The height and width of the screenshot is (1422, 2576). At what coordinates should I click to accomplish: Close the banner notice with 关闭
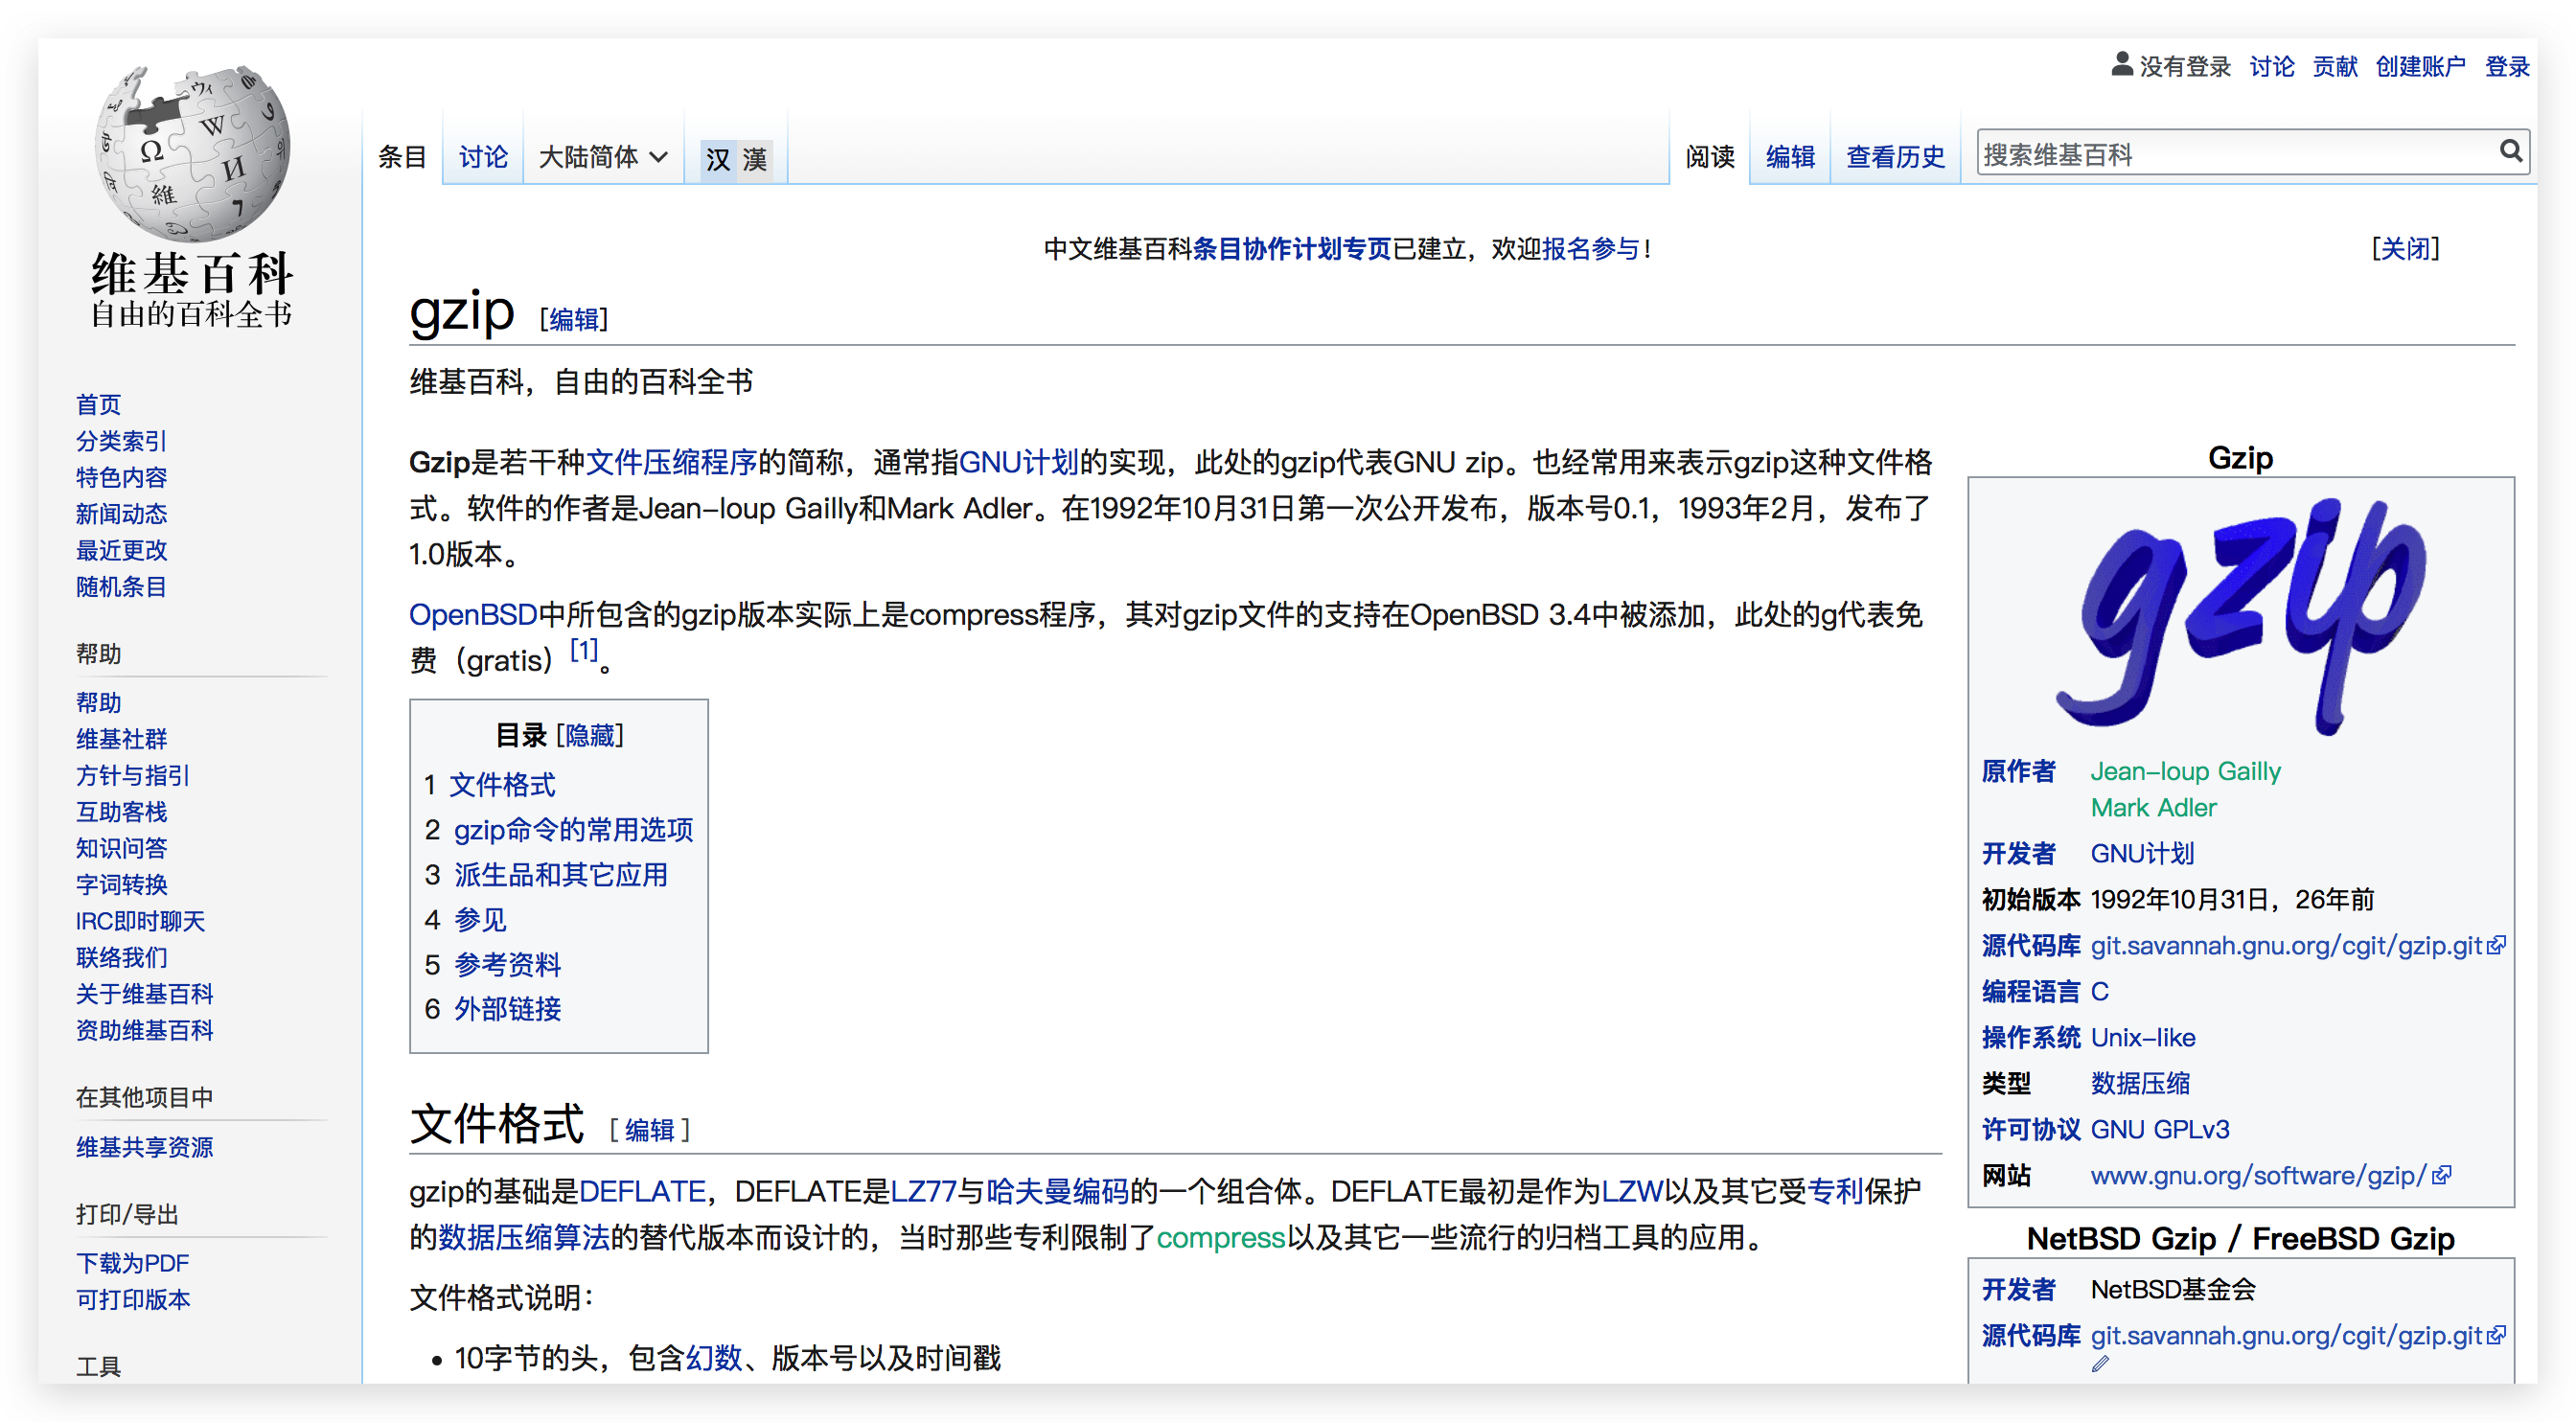coord(2405,248)
